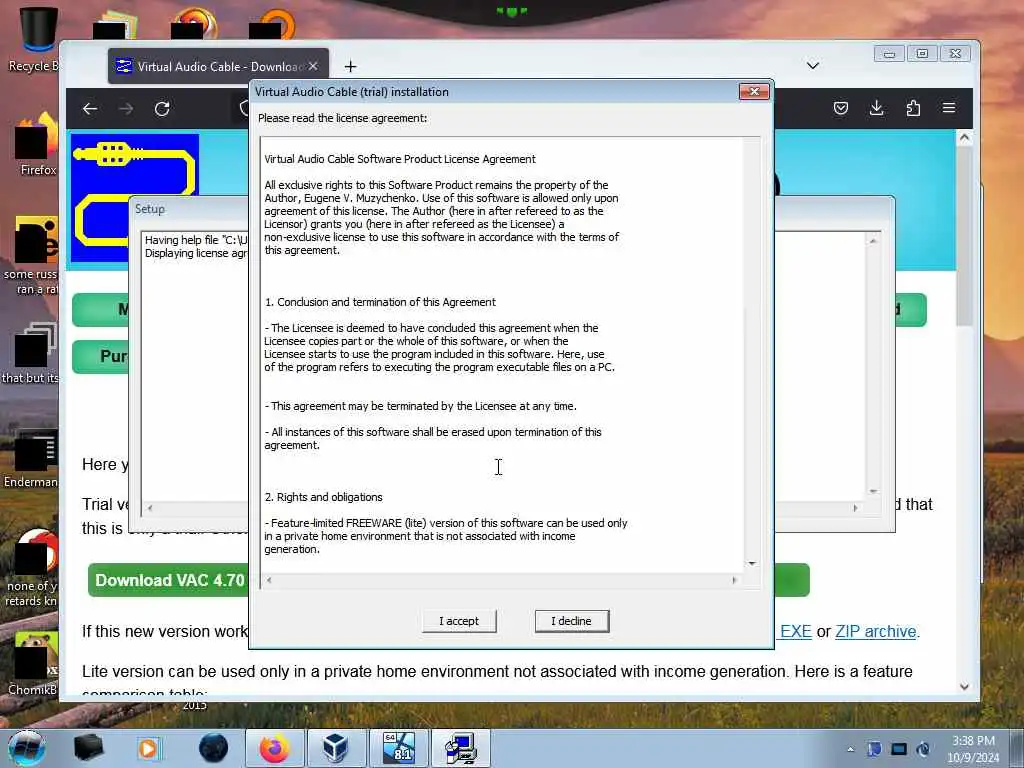Open the ZIP archive link
This screenshot has width=1024, height=768.
[876, 632]
